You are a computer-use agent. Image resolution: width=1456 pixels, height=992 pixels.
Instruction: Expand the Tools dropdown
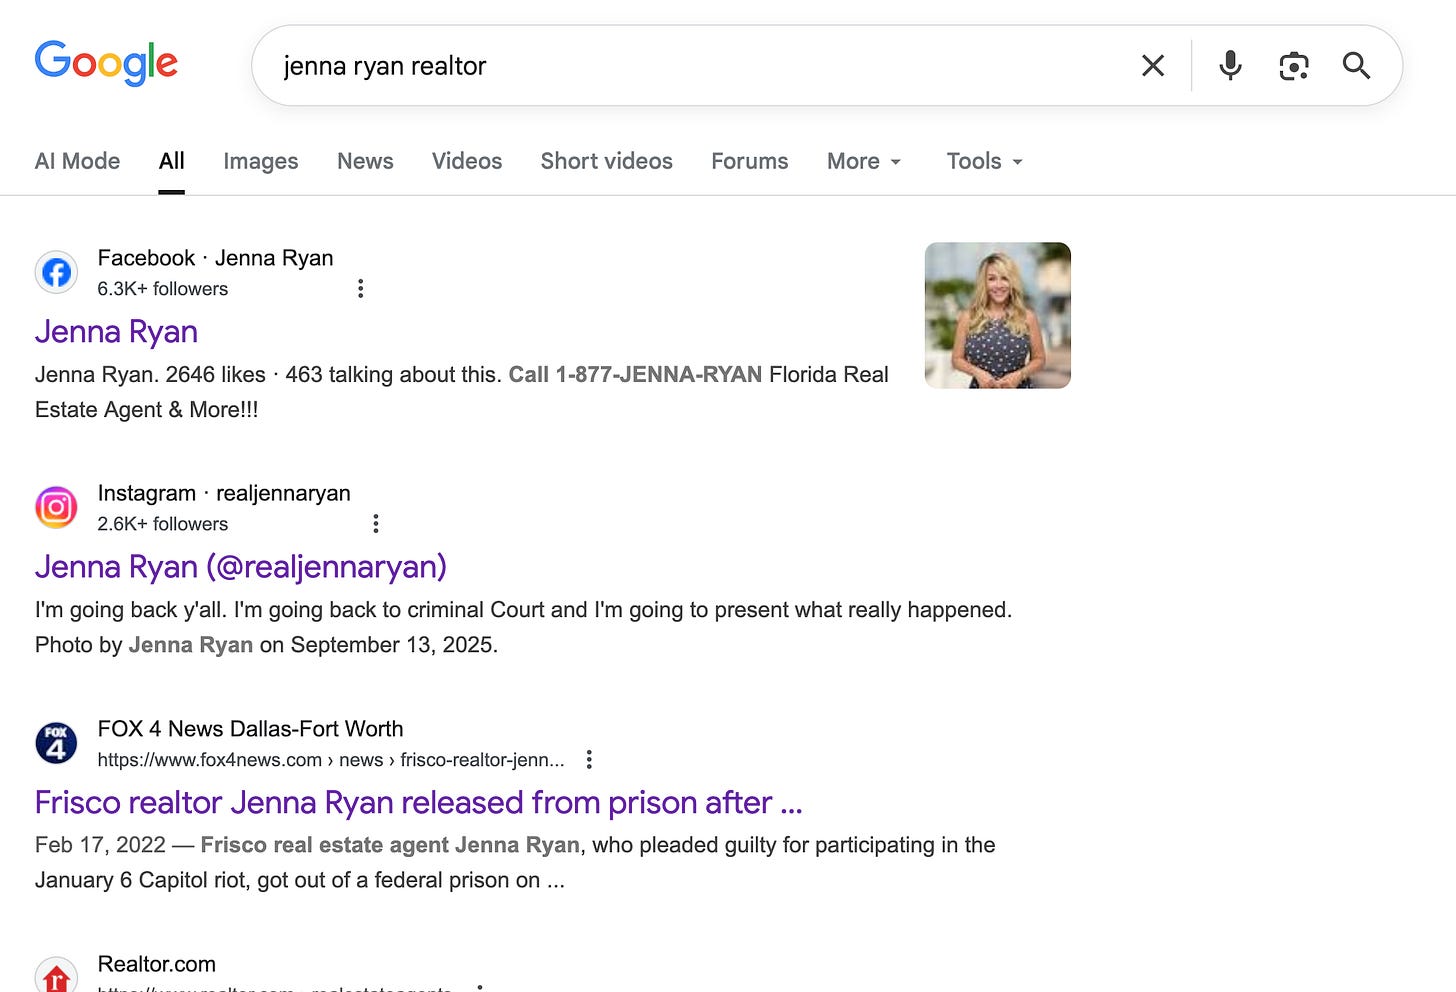click(x=985, y=161)
